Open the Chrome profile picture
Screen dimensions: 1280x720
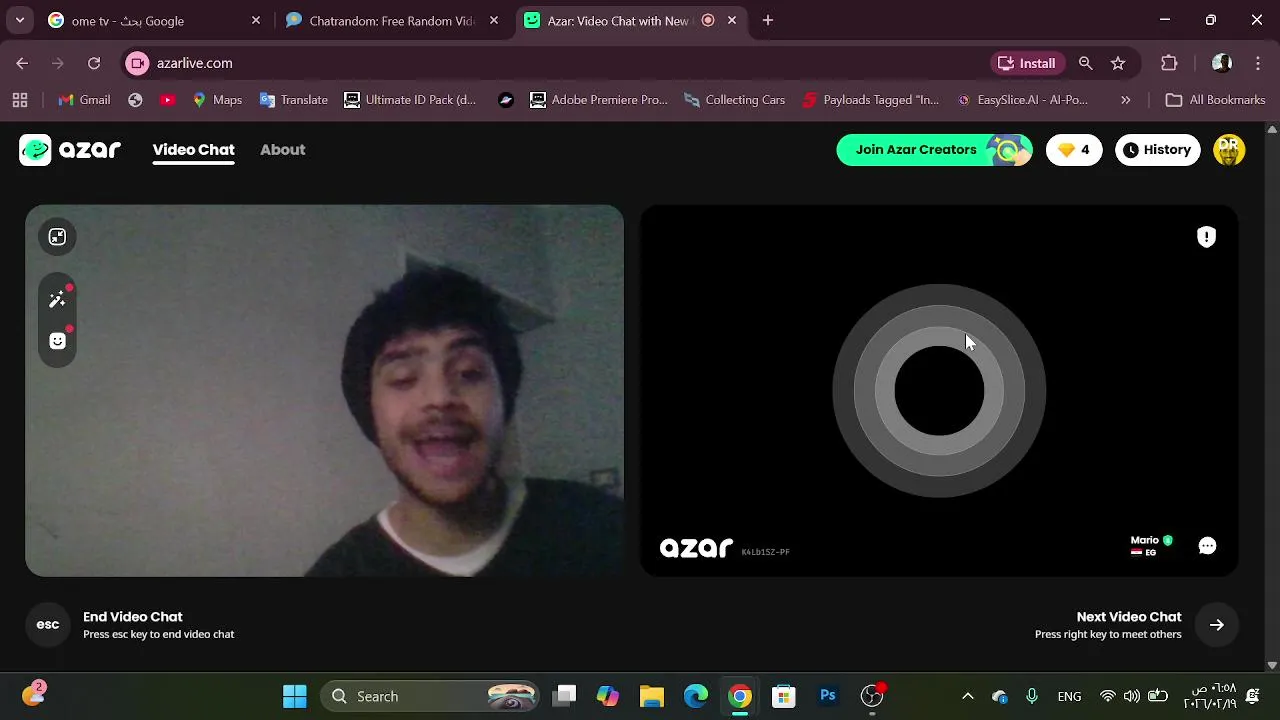pos(1221,63)
